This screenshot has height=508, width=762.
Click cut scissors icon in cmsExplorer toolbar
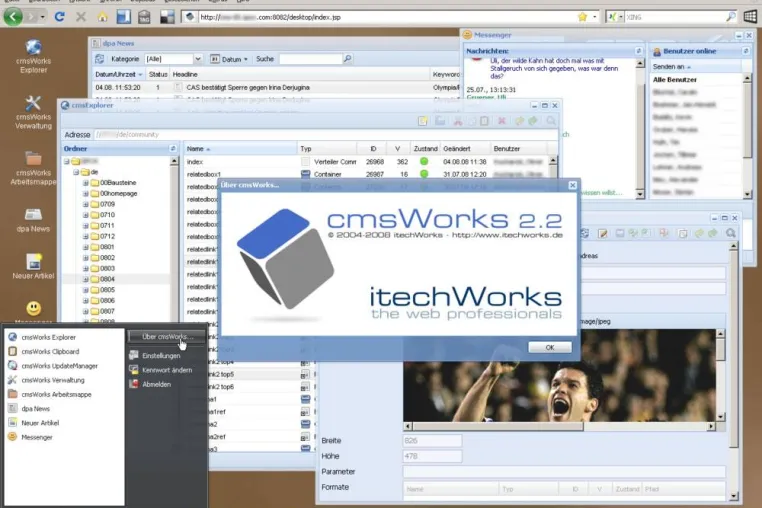pos(457,121)
